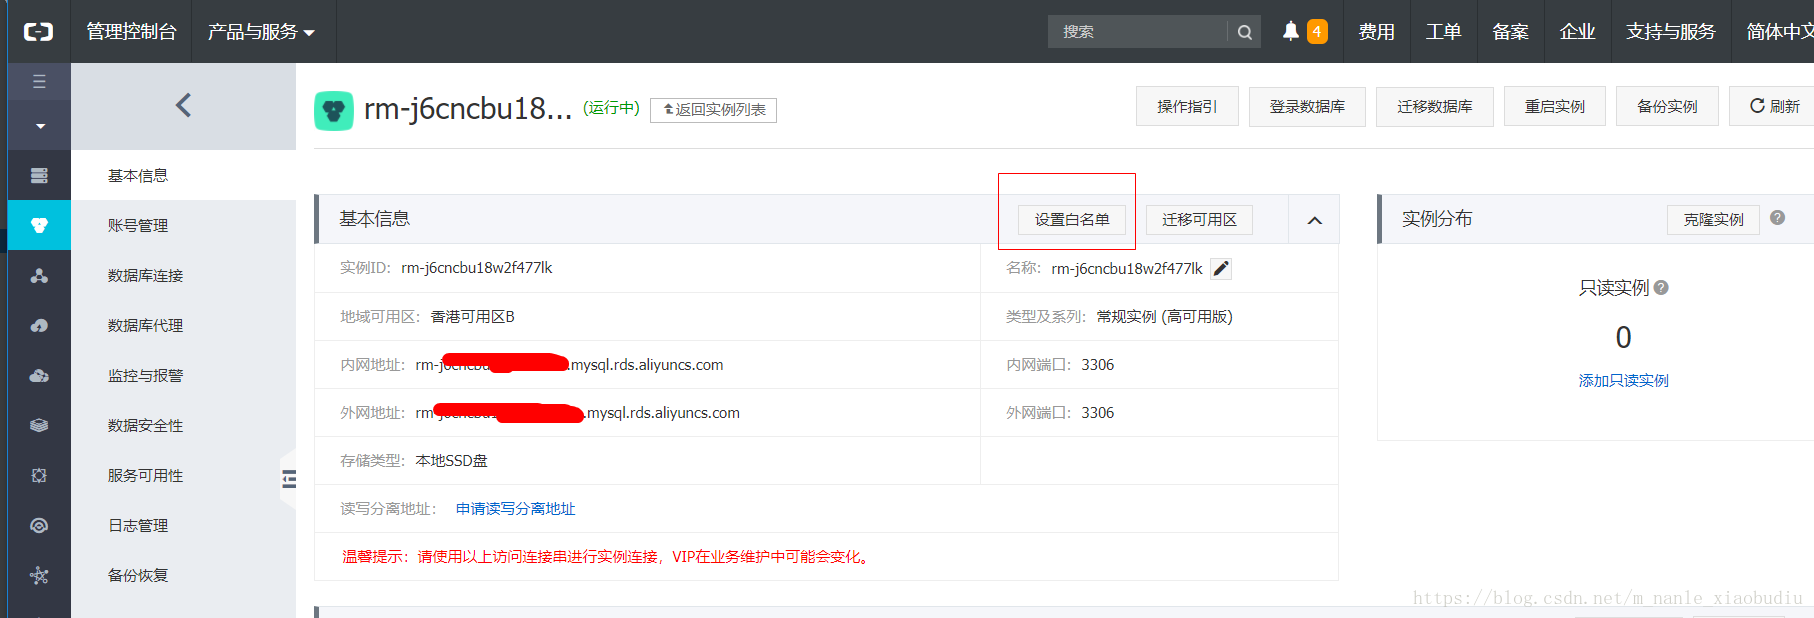Click the server list icon in left rail
1814x618 pixels.
[39, 176]
